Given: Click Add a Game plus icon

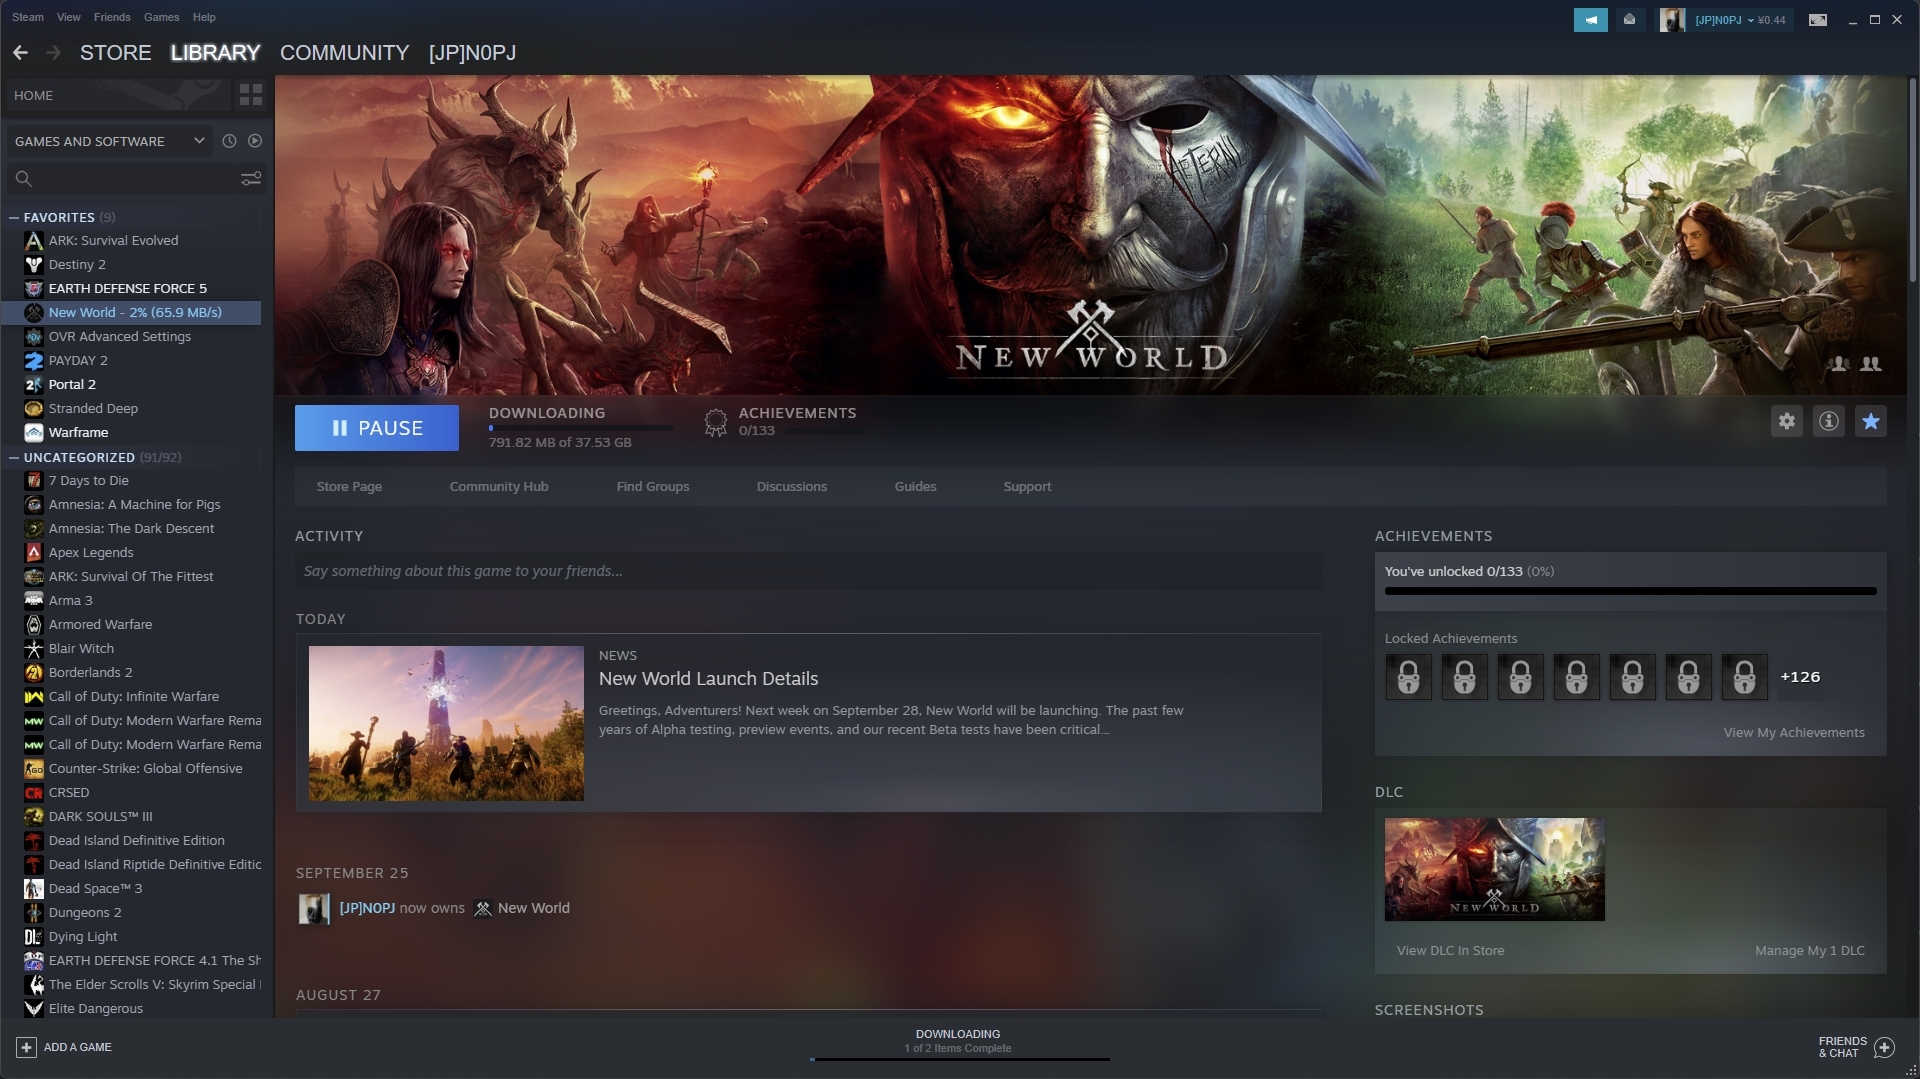Looking at the screenshot, I should [x=26, y=1047].
